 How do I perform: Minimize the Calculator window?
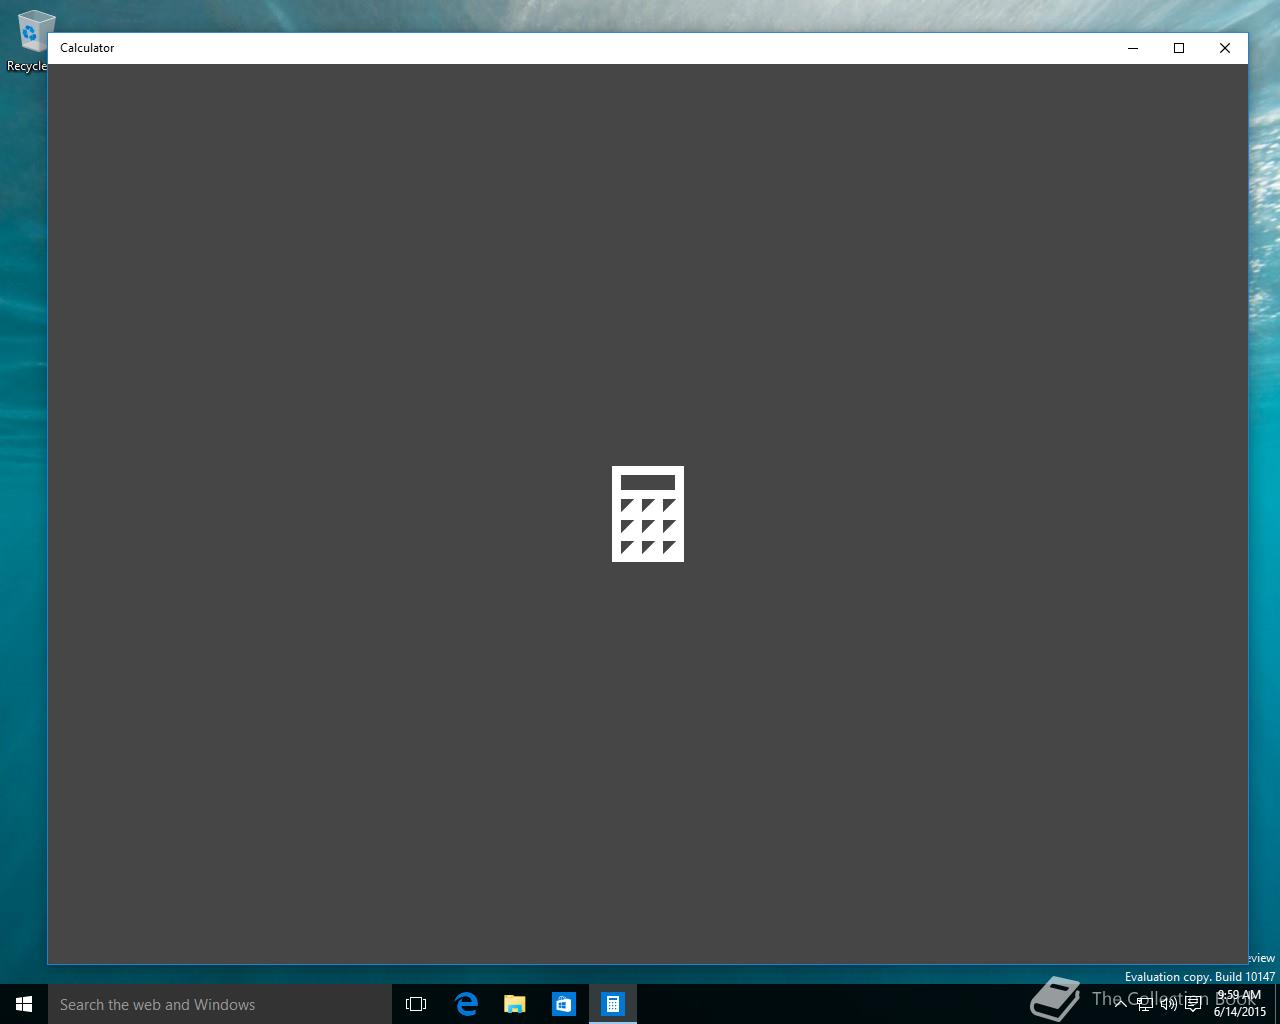pyautogui.click(x=1133, y=48)
